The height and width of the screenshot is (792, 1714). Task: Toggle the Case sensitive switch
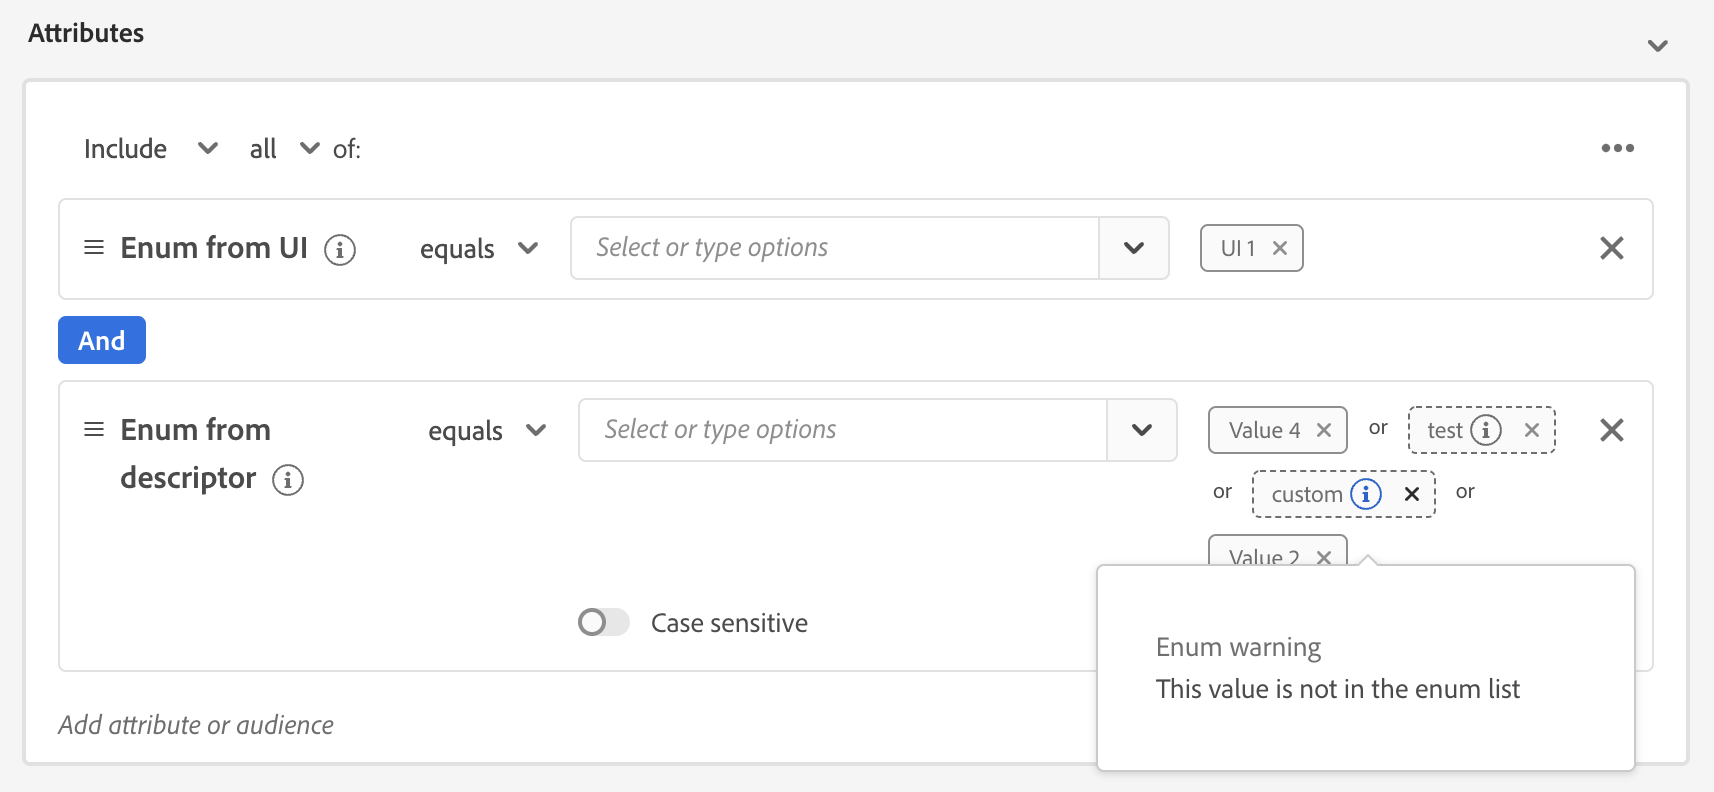pyautogui.click(x=603, y=623)
